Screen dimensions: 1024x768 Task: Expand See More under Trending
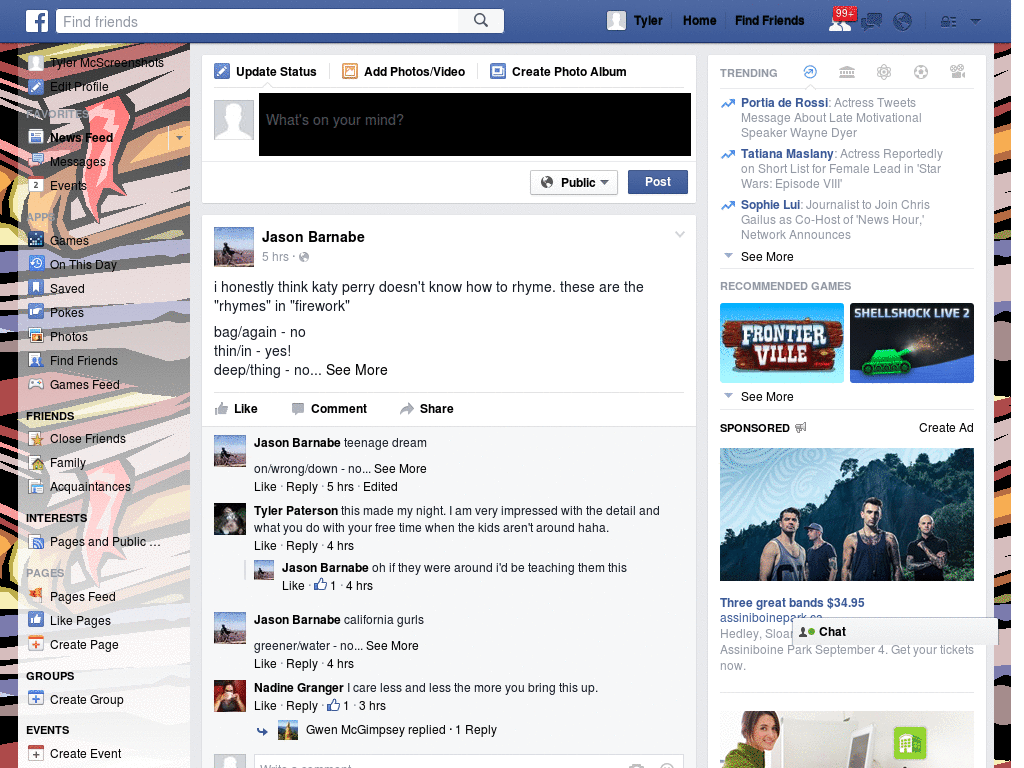[767, 257]
